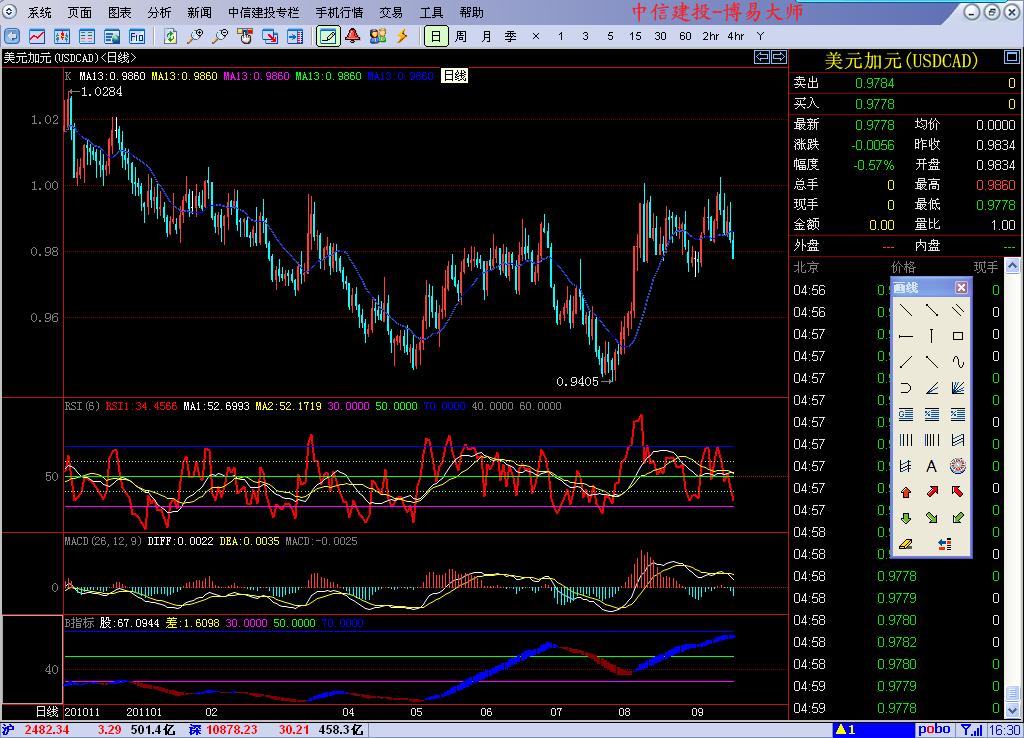Screen dimensions: 1024x738
Task: Open the 工具 menu
Action: (431, 13)
